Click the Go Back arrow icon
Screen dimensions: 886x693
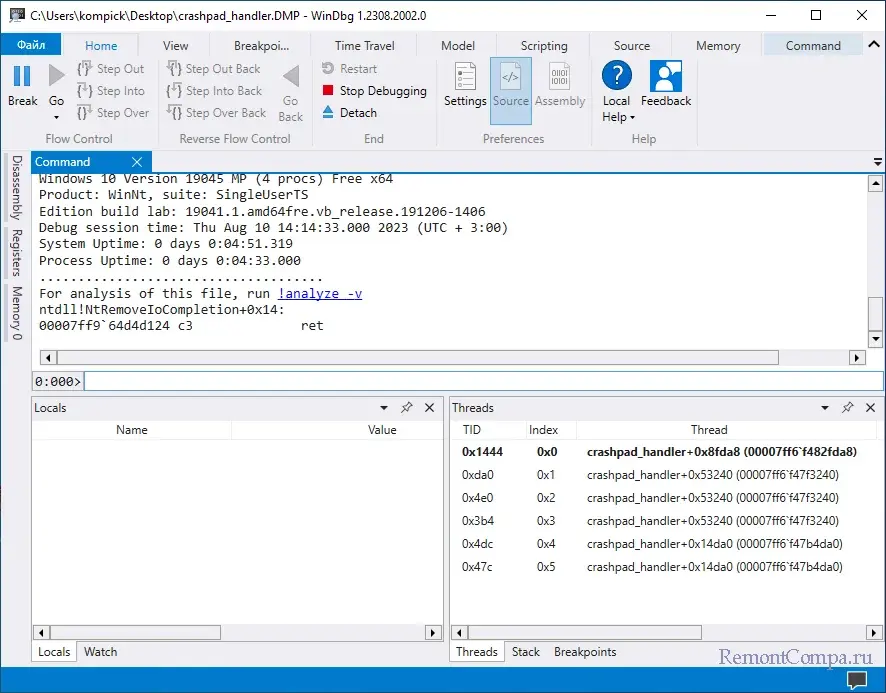[291, 77]
